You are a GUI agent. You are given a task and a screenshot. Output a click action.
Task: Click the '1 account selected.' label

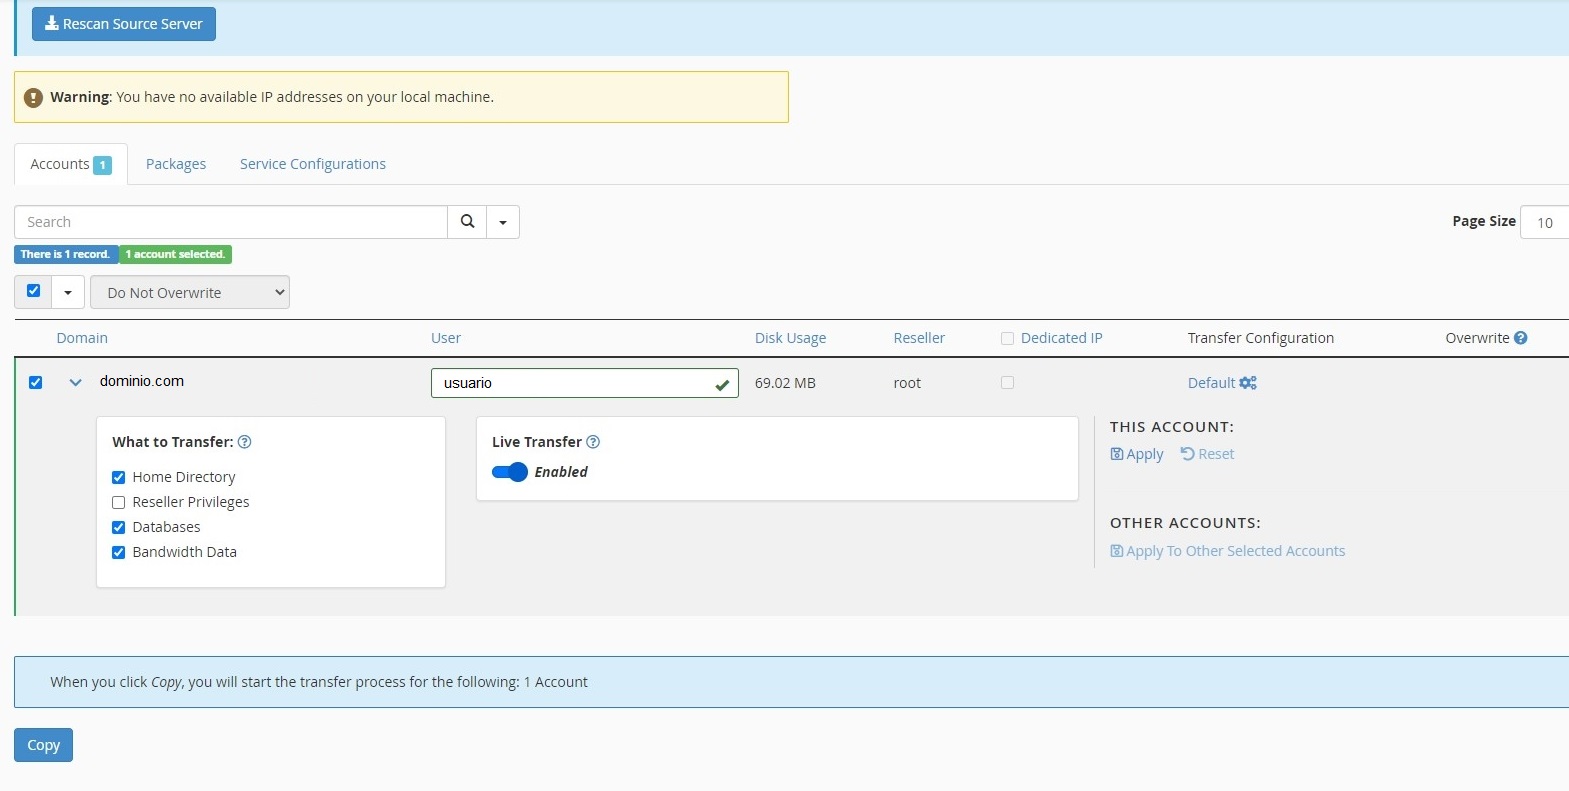(175, 255)
